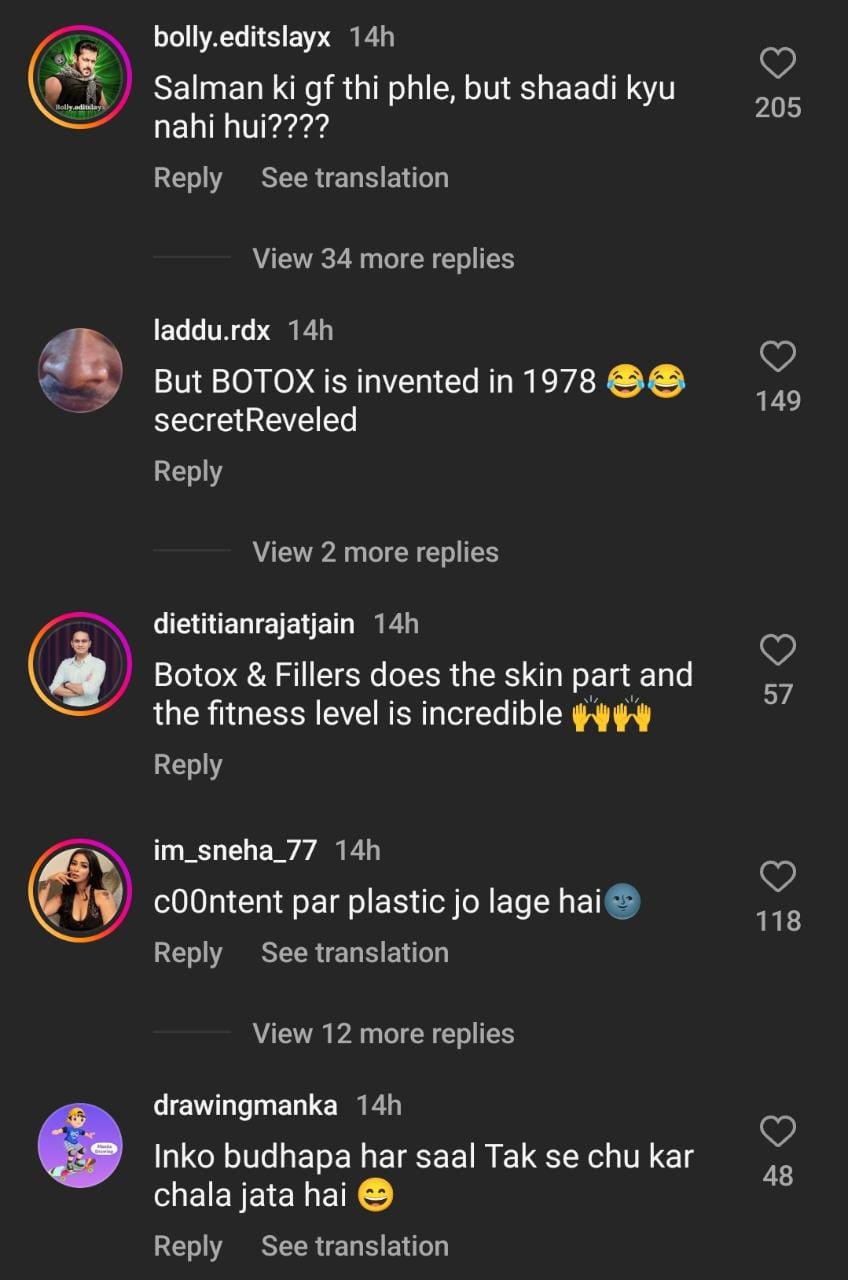The width and height of the screenshot is (848, 1280).
Task: Open drawingmanka's cartoon avatar
Action: [x=80, y=1145]
